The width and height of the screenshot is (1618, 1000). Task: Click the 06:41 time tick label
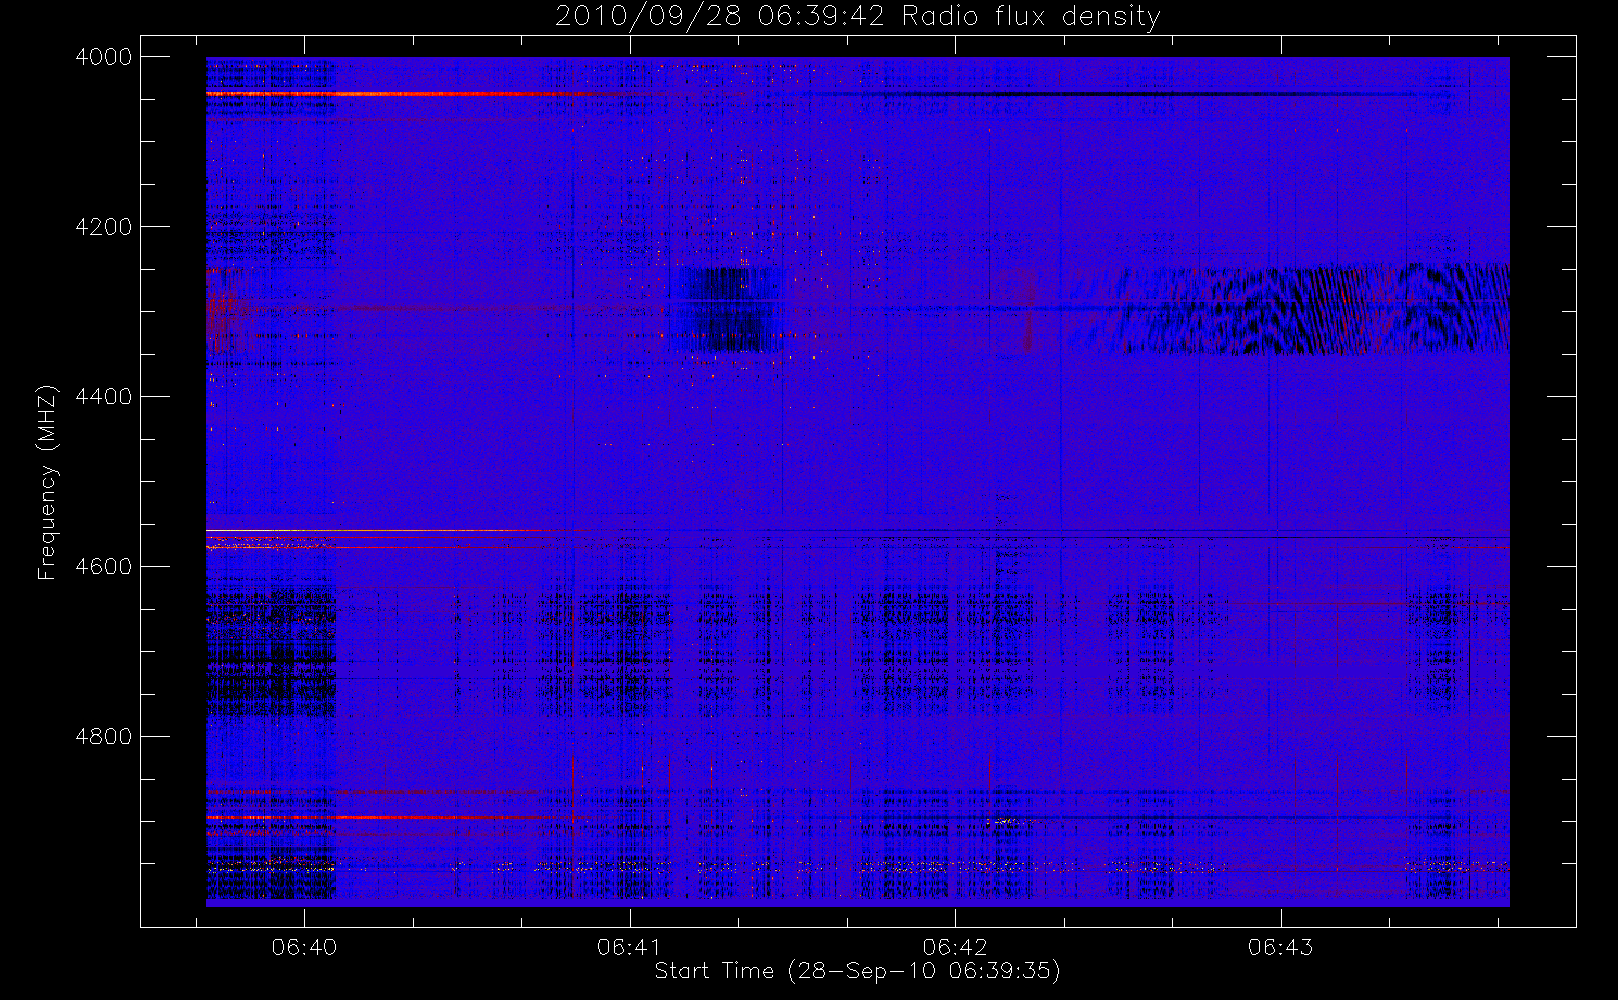point(630,947)
